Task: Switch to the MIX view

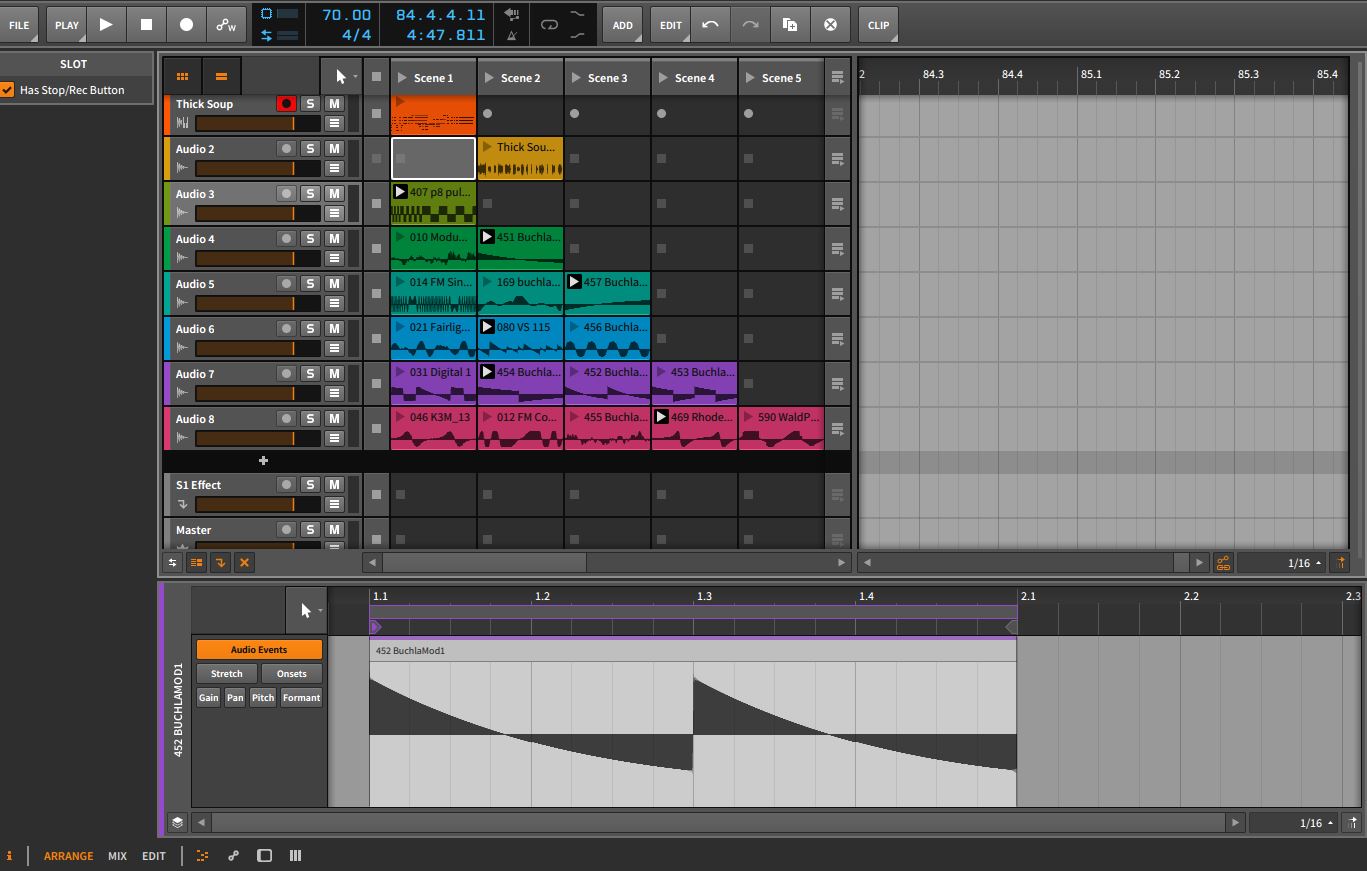Action: (x=117, y=856)
